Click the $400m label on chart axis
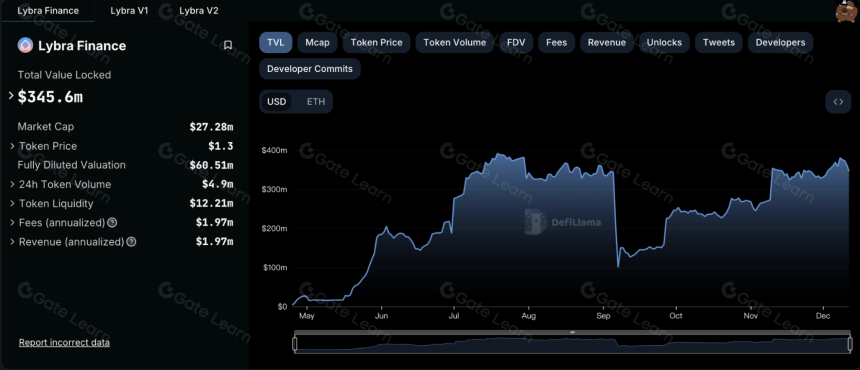The image size is (860, 370). tap(275, 150)
